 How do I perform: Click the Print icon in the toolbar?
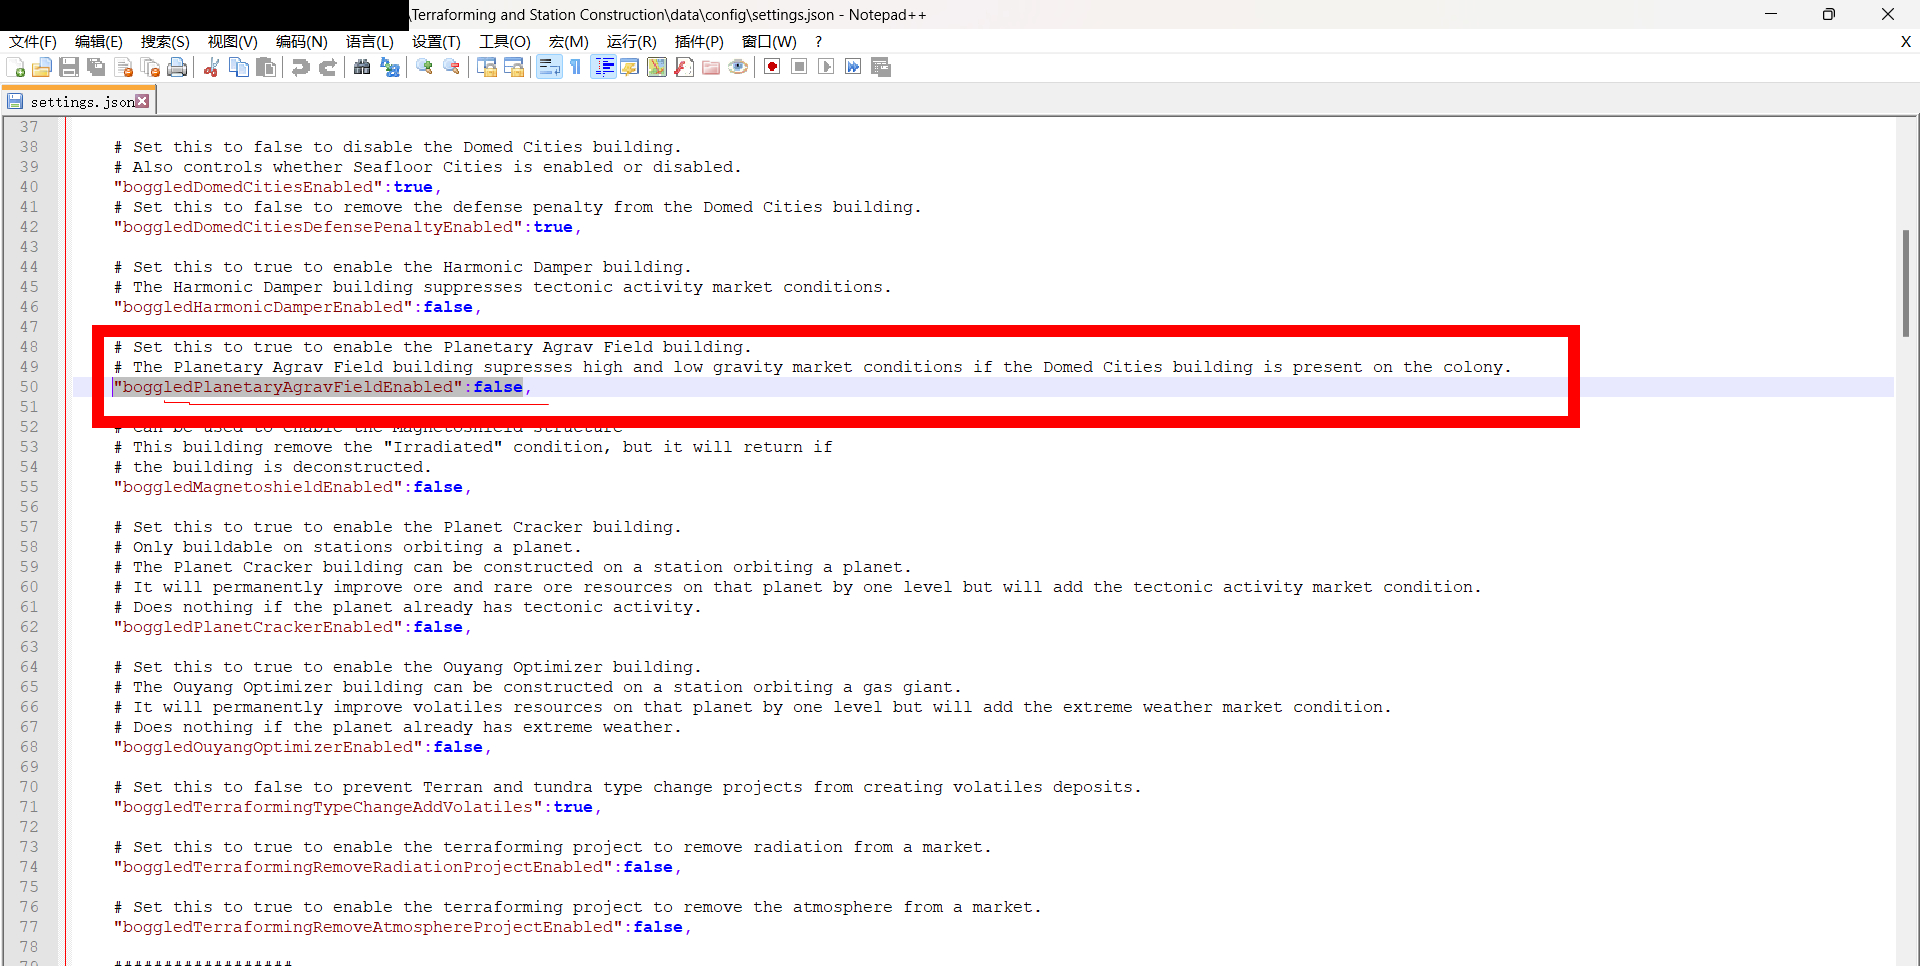[177, 67]
